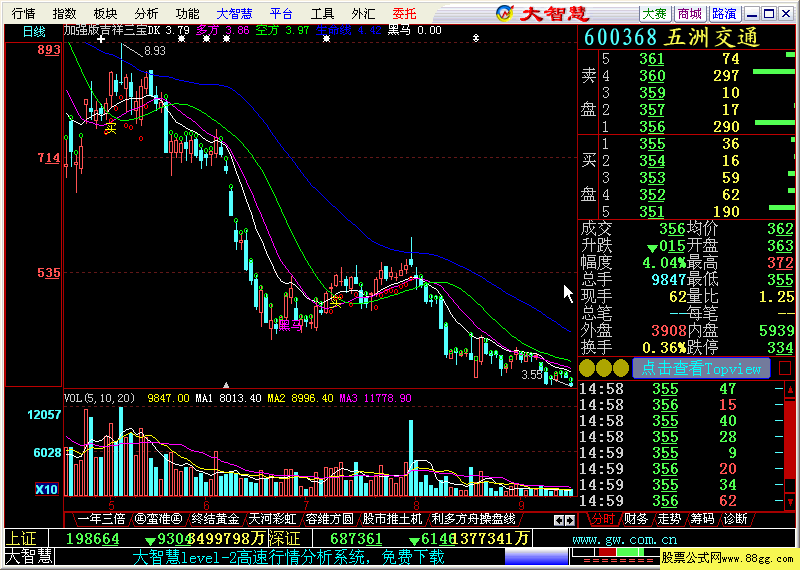Click the 日线 period label
The image size is (800, 570).
(x=34, y=32)
